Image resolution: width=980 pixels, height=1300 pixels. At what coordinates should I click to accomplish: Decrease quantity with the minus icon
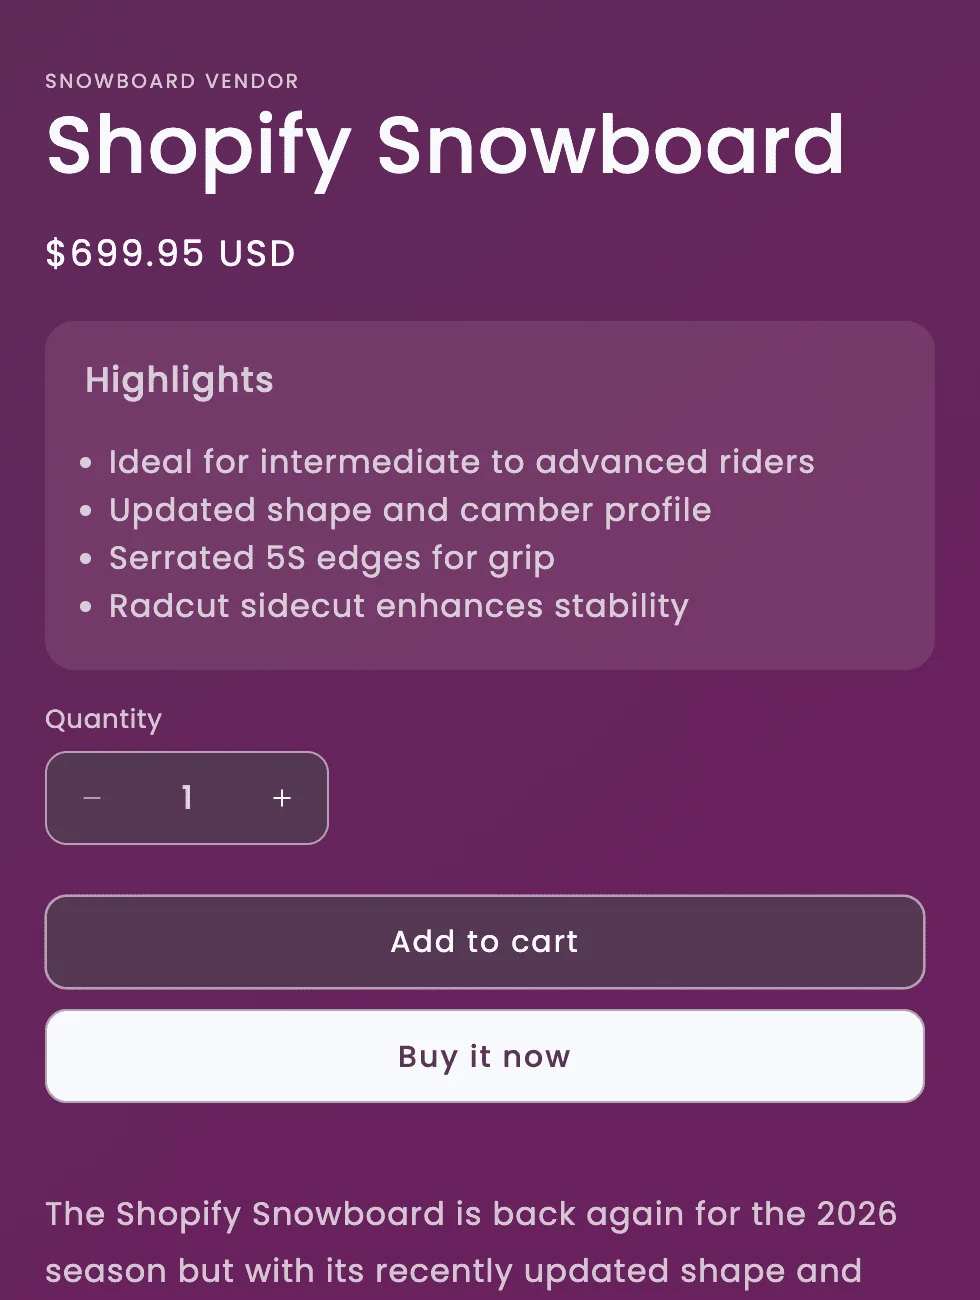[92, 798]
